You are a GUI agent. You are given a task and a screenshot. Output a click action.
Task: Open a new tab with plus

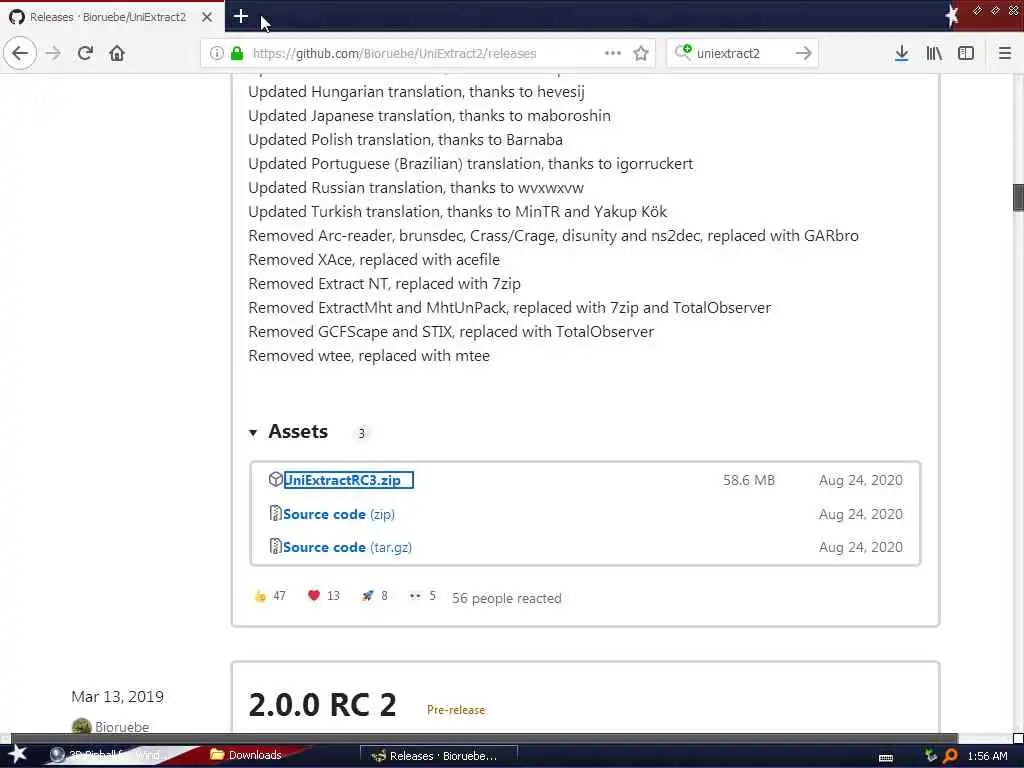pos(240,16)
